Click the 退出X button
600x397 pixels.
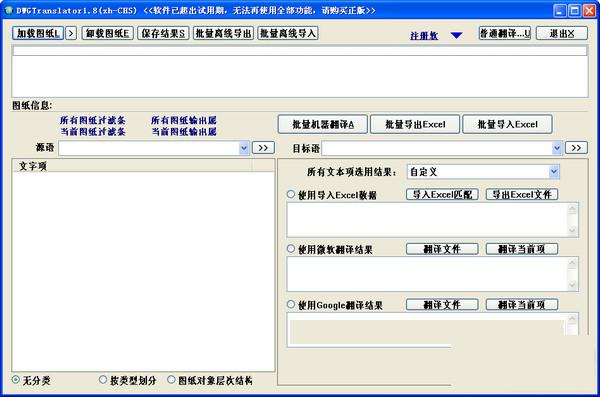tap(562, 33)
